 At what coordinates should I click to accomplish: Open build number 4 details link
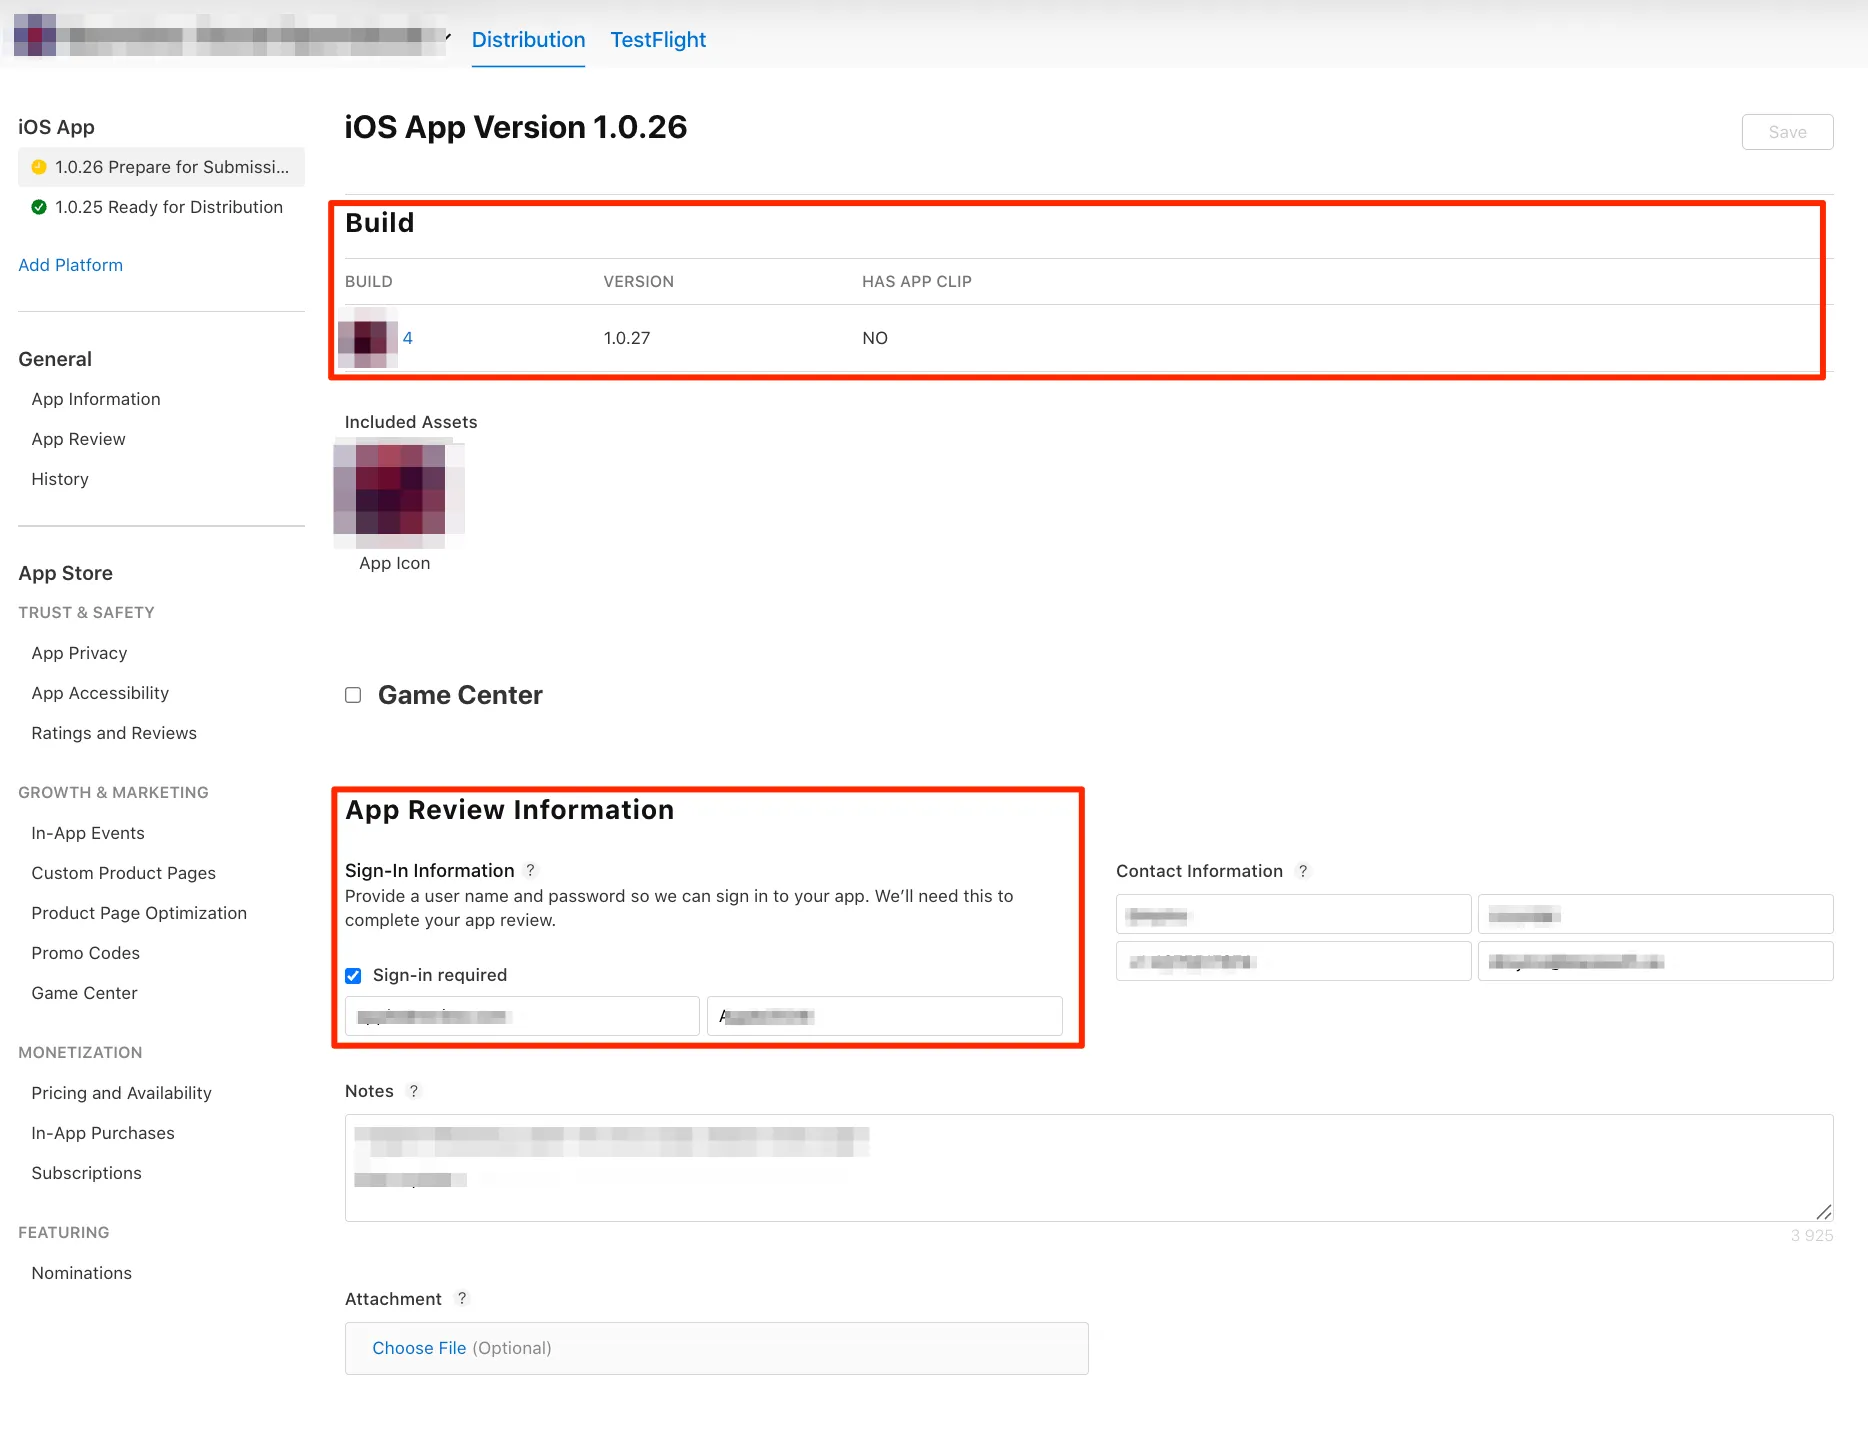(408, 338)
